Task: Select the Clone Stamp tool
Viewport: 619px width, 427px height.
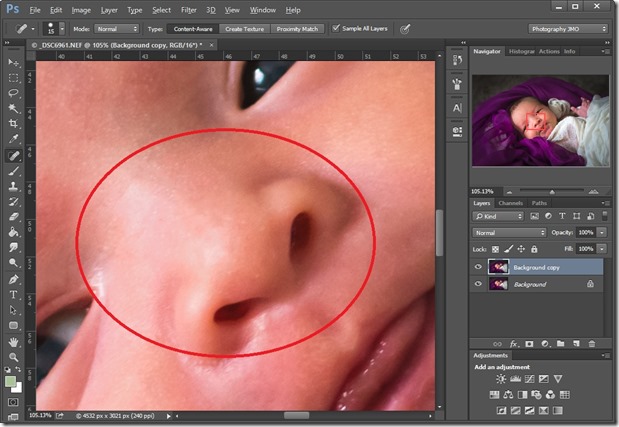Action: coord(13,186)
